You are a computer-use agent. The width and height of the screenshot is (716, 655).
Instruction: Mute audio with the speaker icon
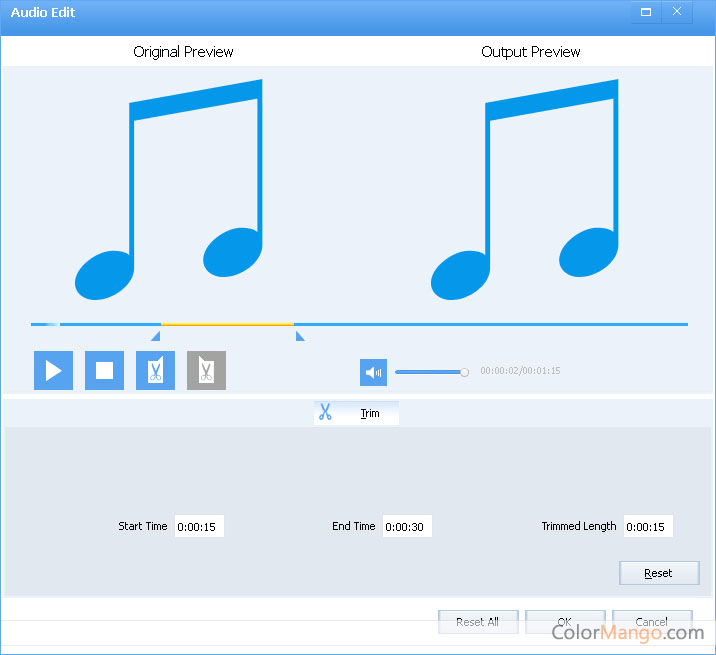[373, 372]
